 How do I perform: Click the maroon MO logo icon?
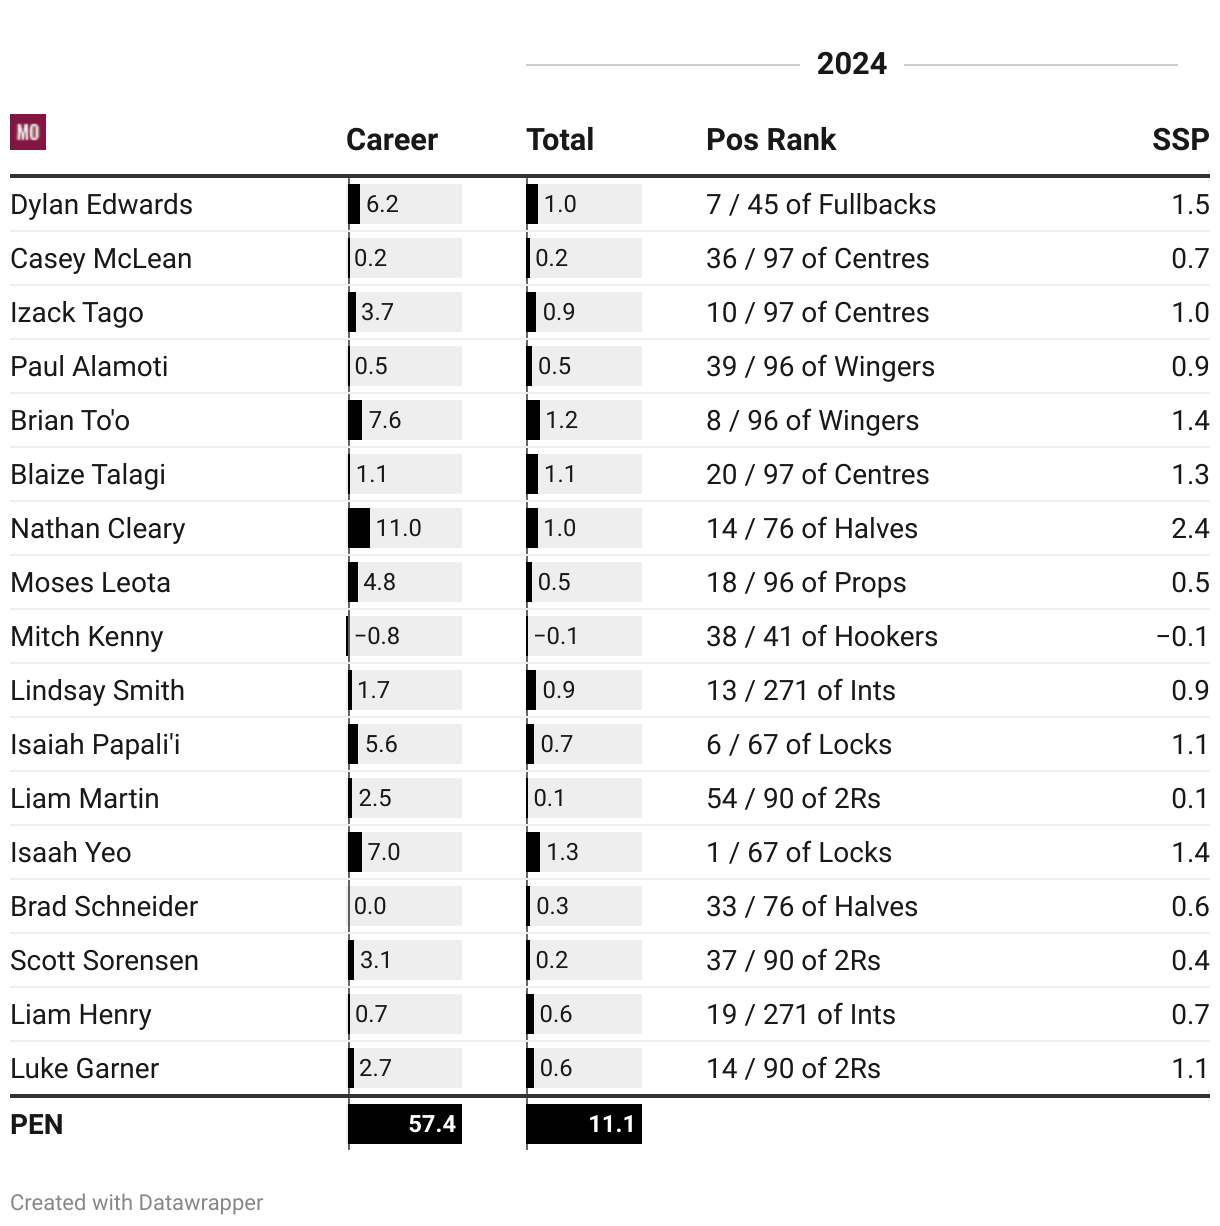pyautogui.click(x=28, y=132)
